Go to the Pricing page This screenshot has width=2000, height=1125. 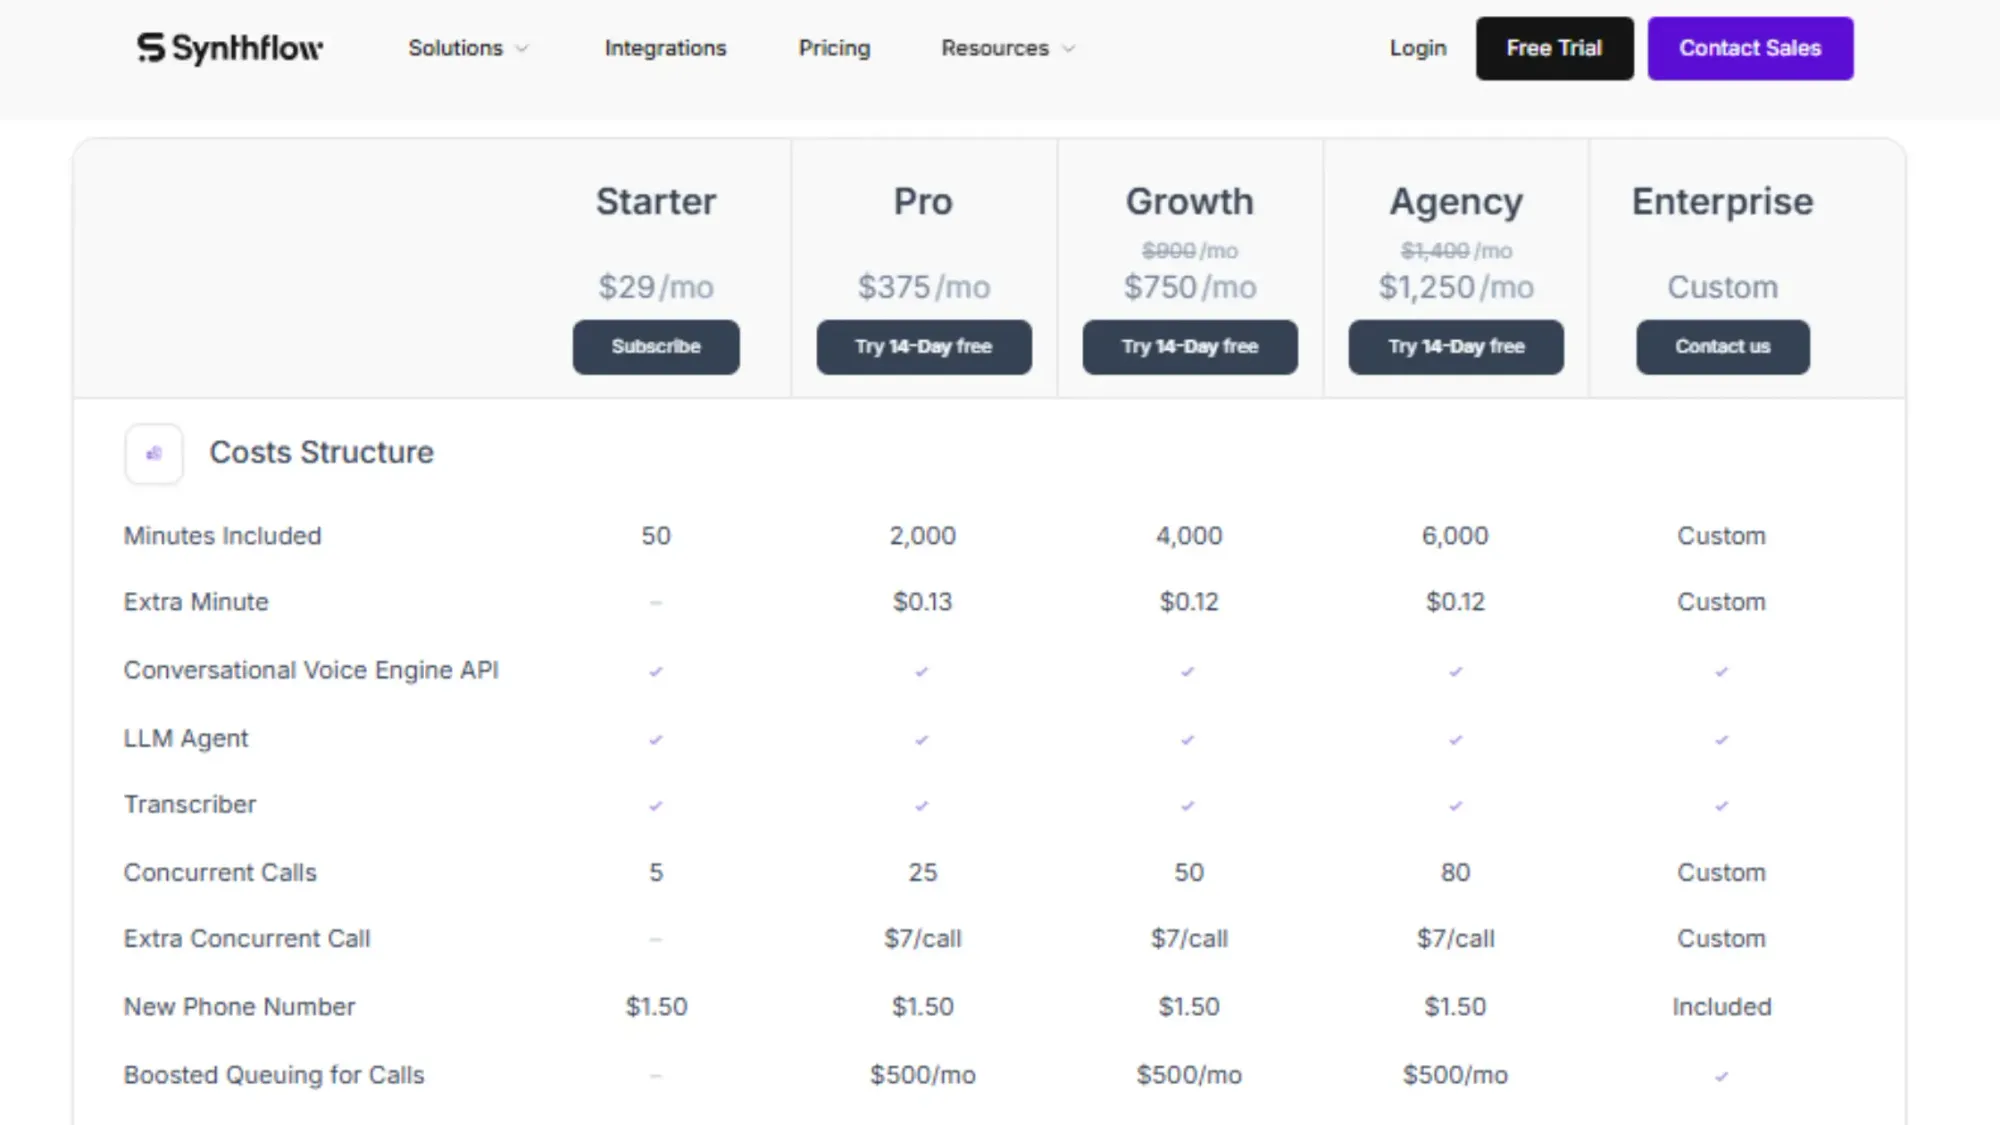coord(834,48)
